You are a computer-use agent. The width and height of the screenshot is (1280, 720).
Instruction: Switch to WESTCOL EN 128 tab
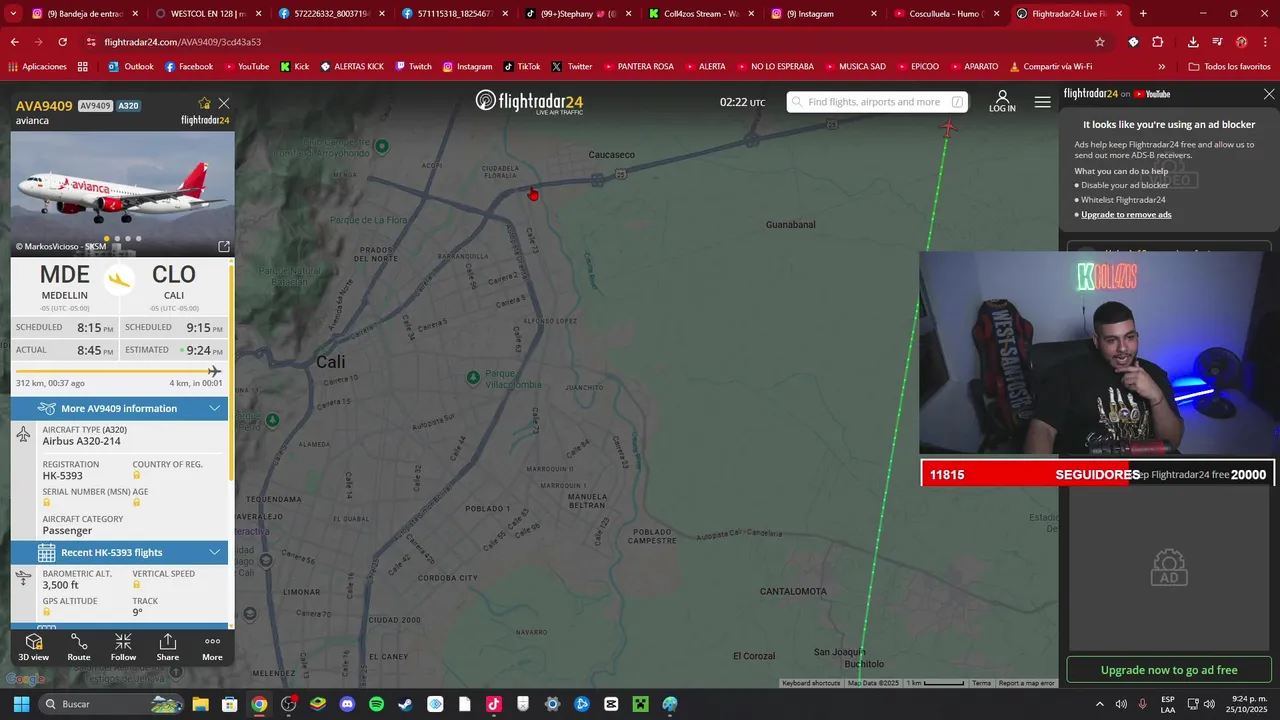coord(208,14)
